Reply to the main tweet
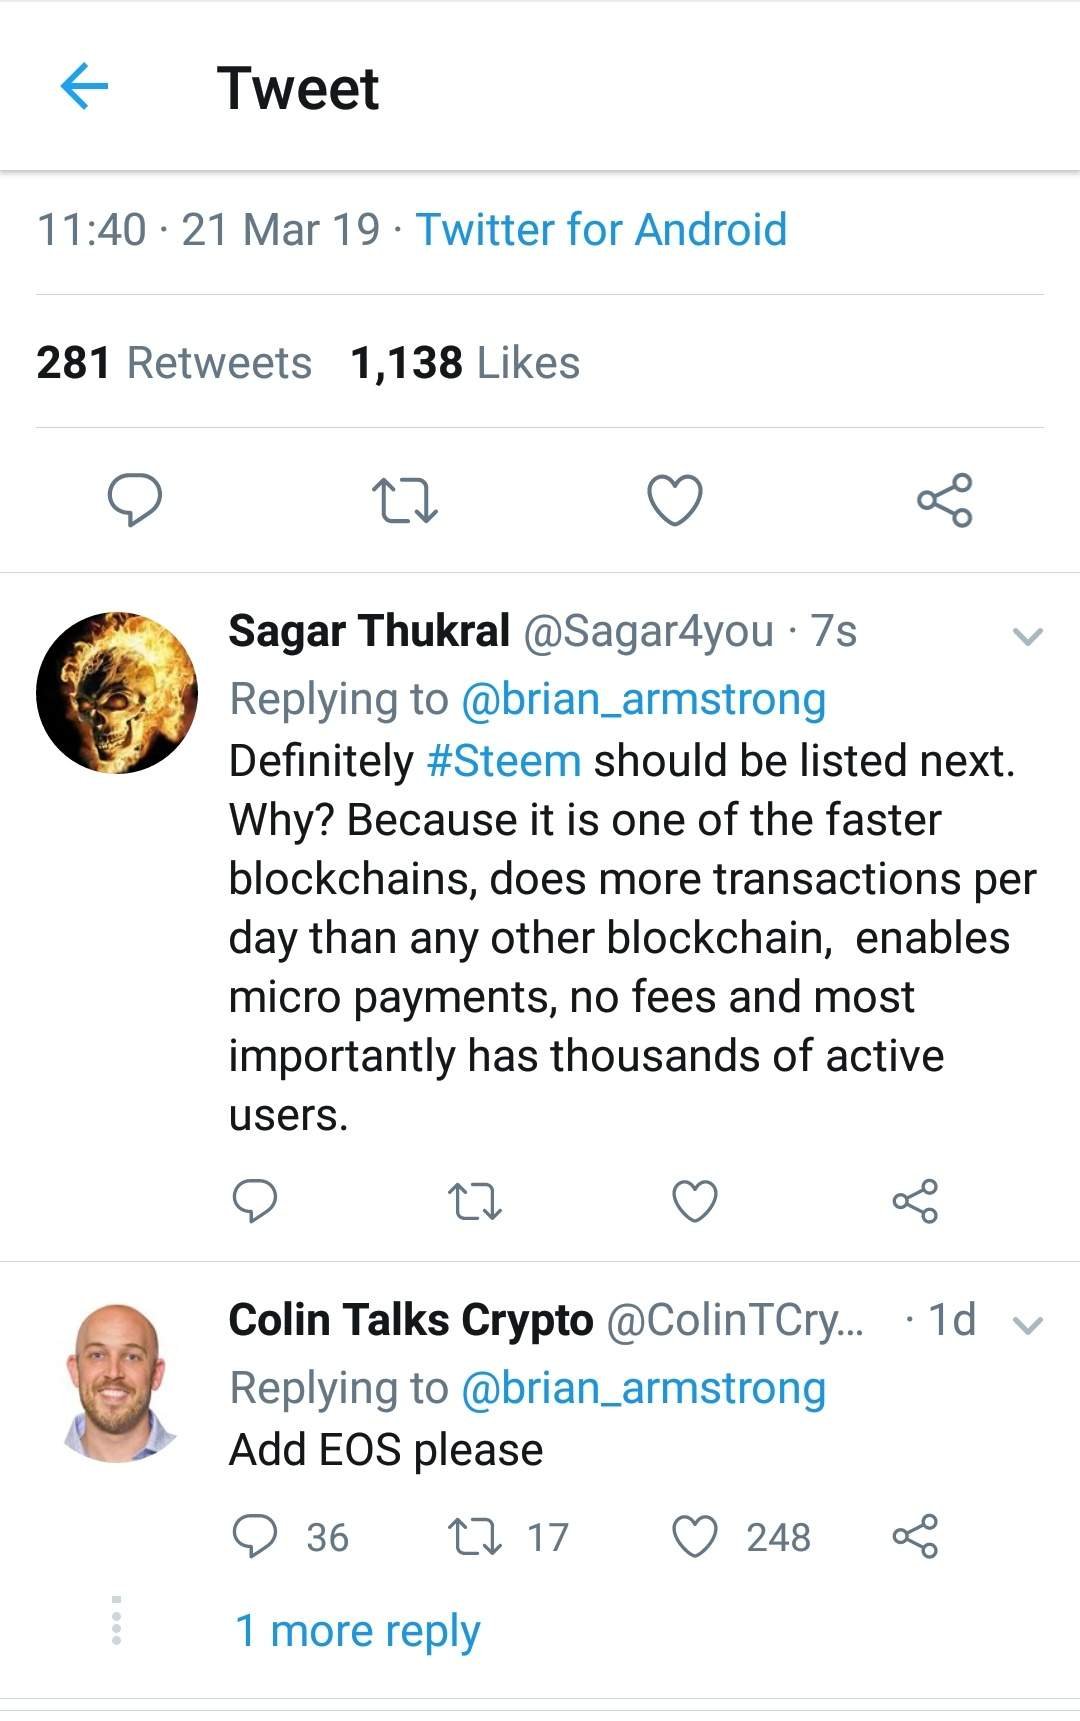1080x1721 pixels. 134,500
